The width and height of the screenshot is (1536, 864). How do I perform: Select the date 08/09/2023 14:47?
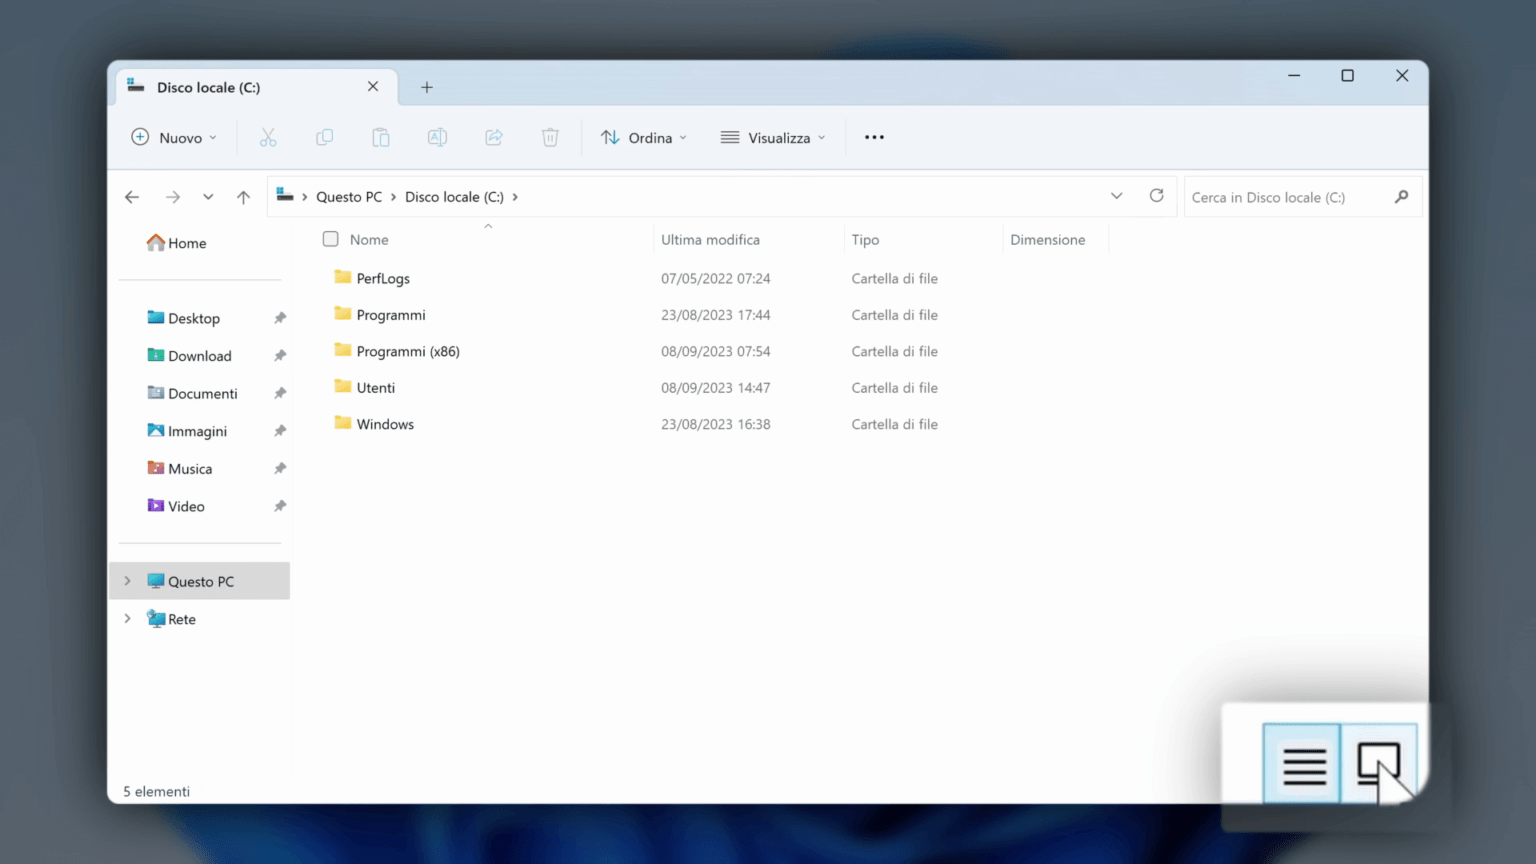(715, 388)
